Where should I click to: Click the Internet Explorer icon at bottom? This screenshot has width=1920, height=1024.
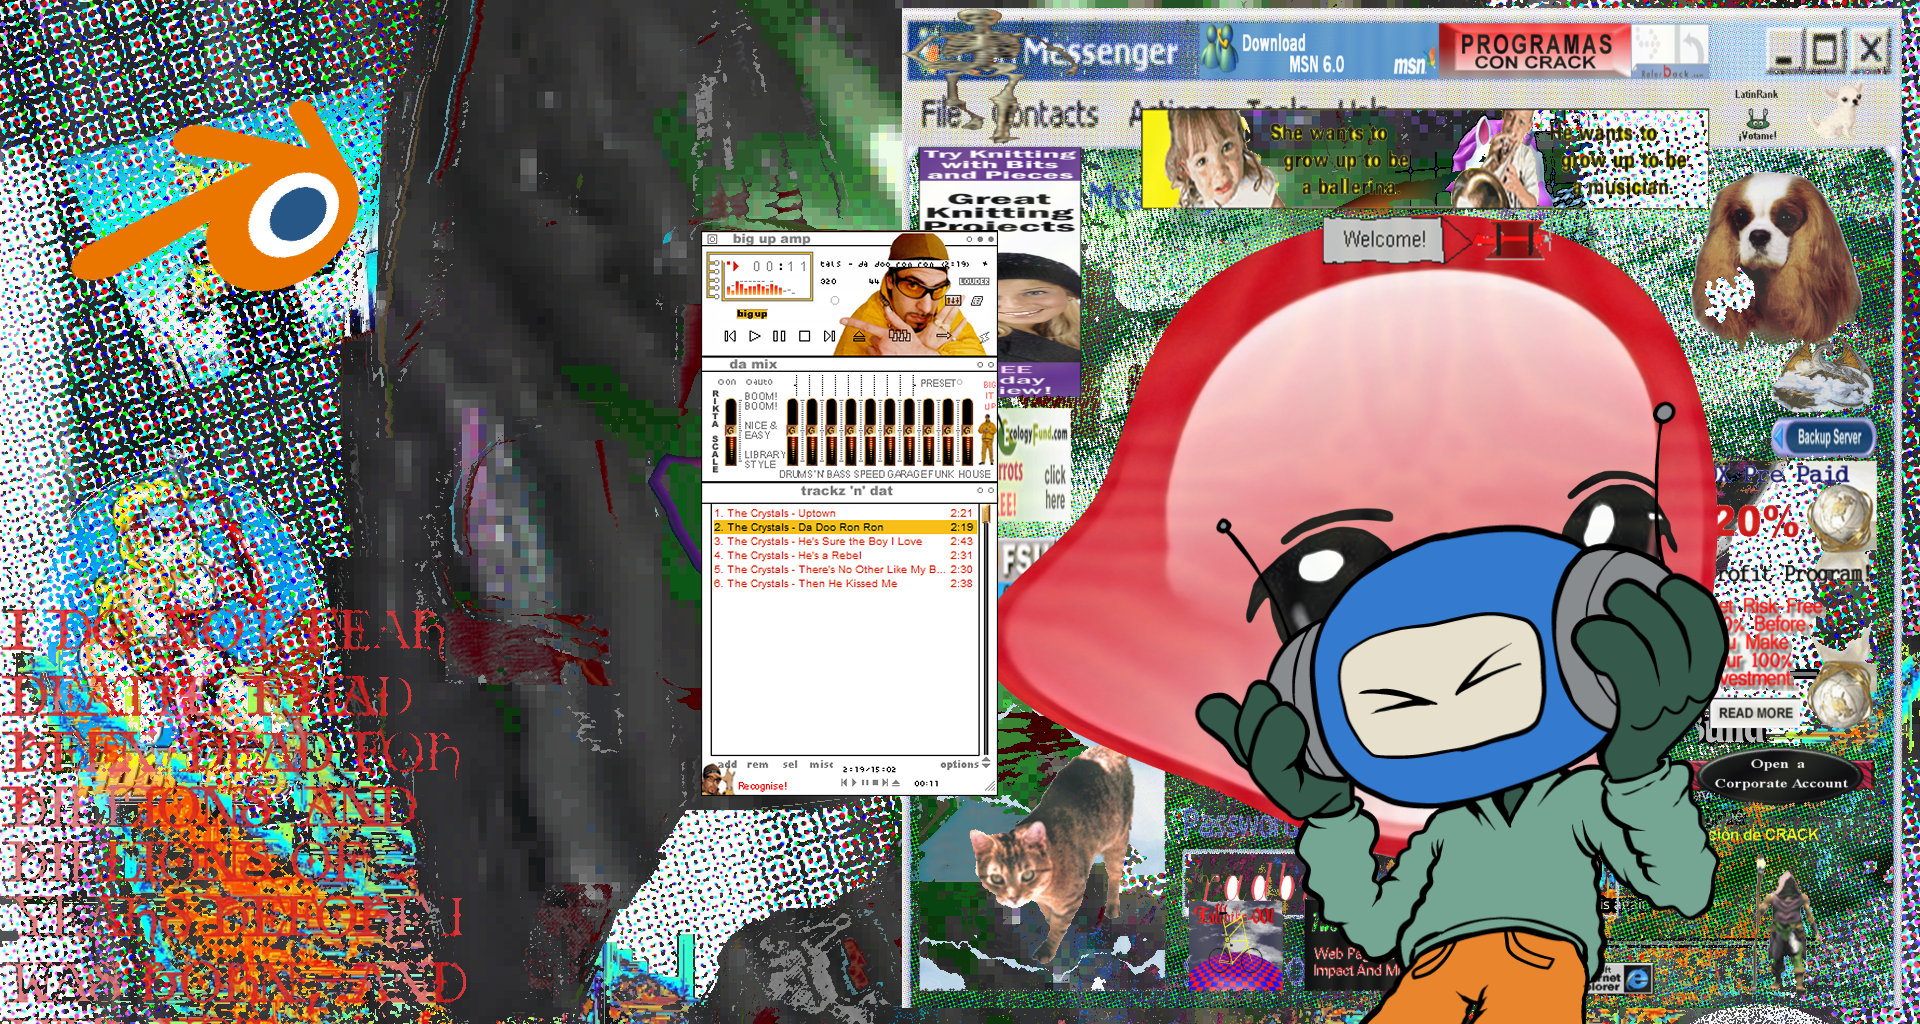(1637, 979)
